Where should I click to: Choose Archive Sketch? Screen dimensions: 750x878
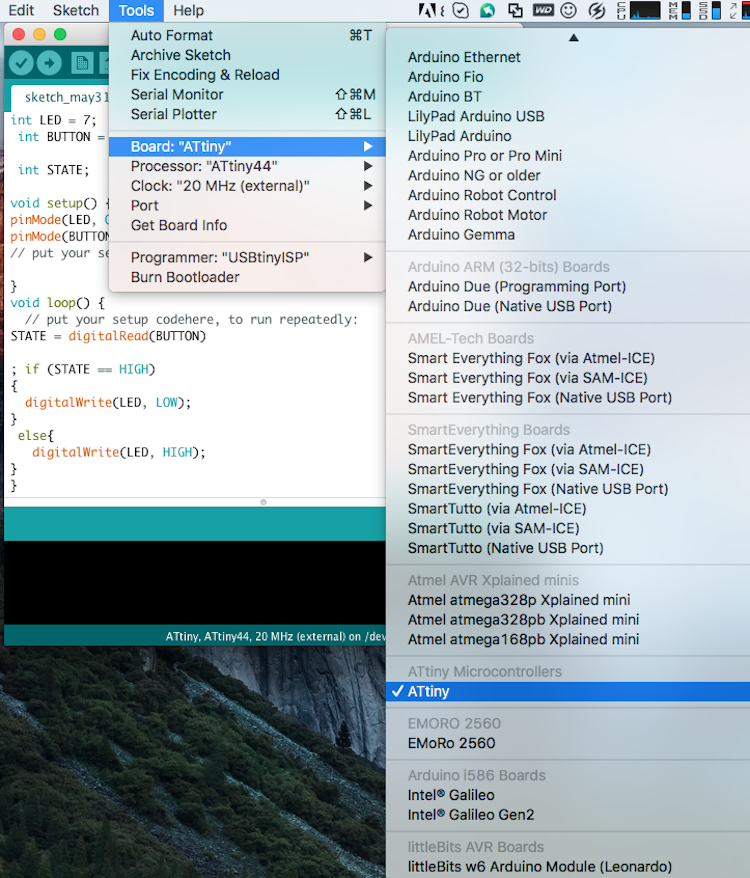click(247, 55)
